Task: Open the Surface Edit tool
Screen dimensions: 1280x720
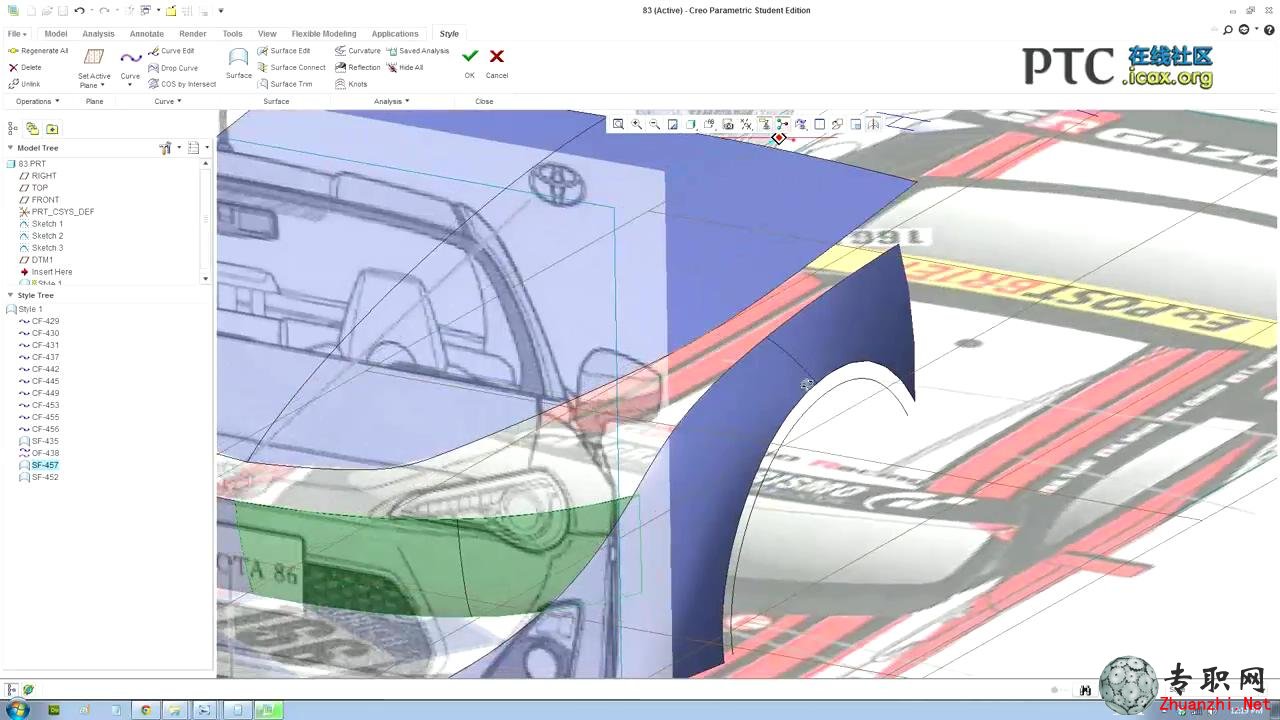Action: (284, 51)
